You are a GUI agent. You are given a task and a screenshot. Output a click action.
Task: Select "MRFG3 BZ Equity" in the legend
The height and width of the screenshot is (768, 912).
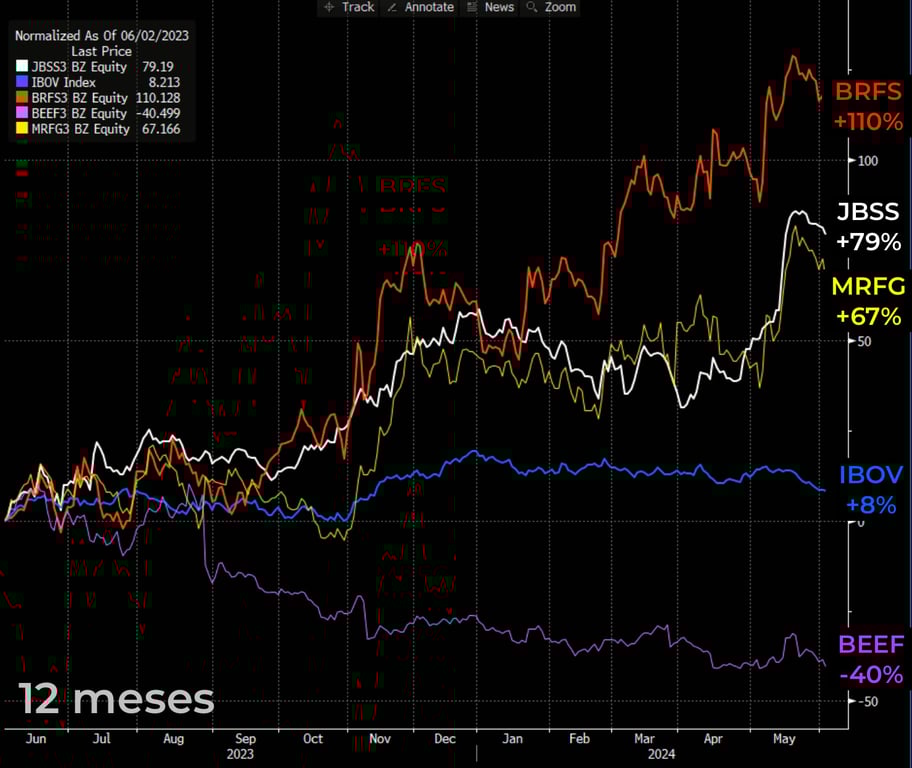[x=80, y=129]
